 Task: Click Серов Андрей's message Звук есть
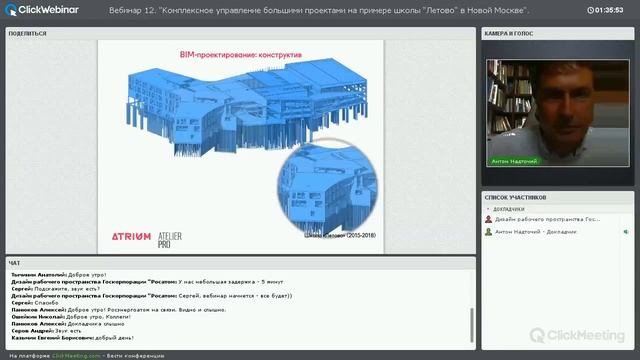[x=68, y=331]
